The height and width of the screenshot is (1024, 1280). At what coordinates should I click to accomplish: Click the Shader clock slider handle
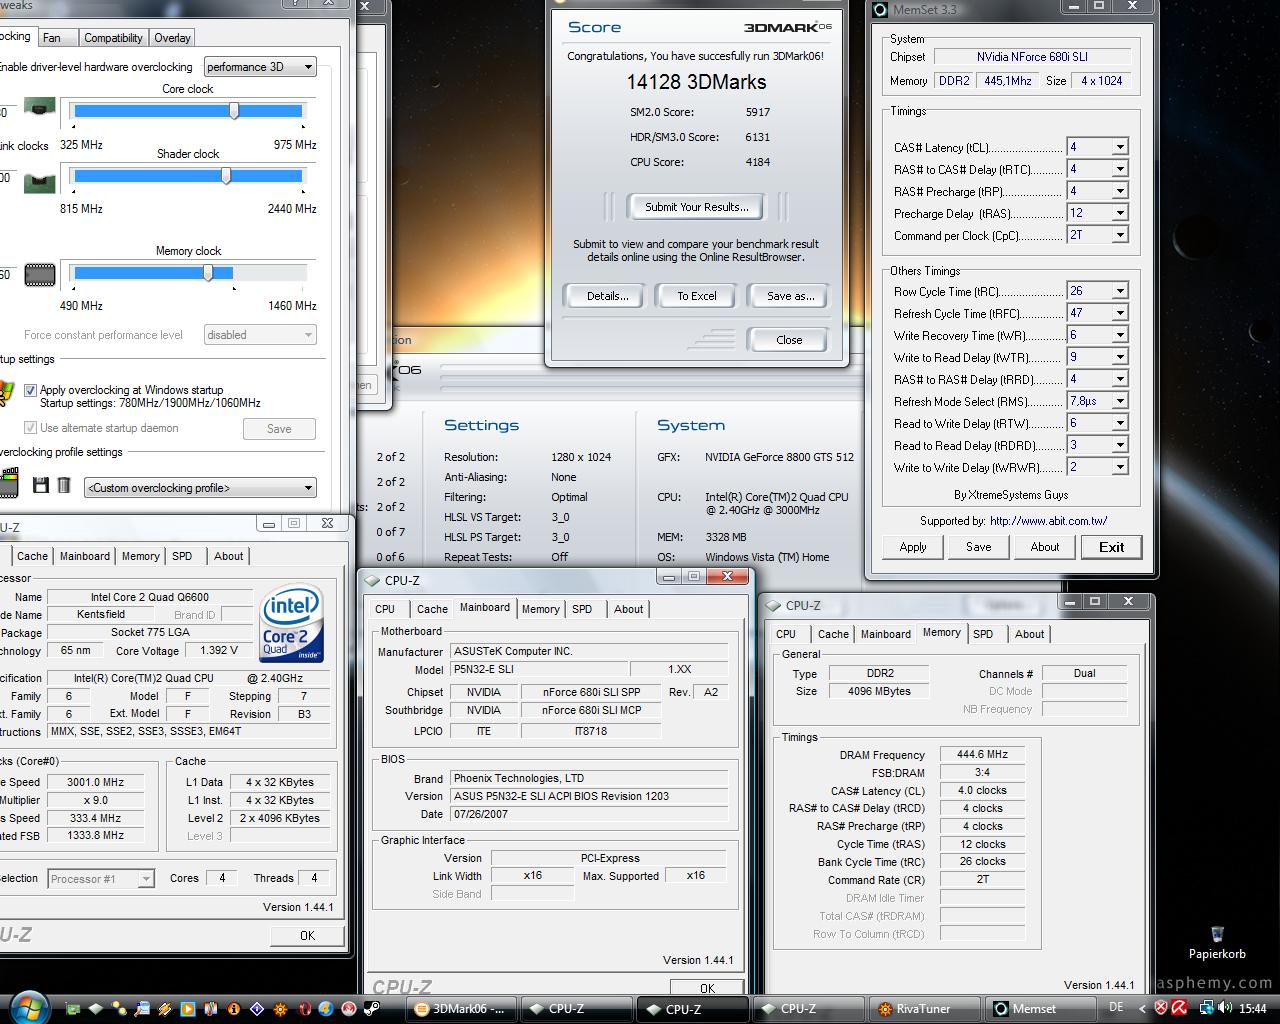[x=226, y=175]
